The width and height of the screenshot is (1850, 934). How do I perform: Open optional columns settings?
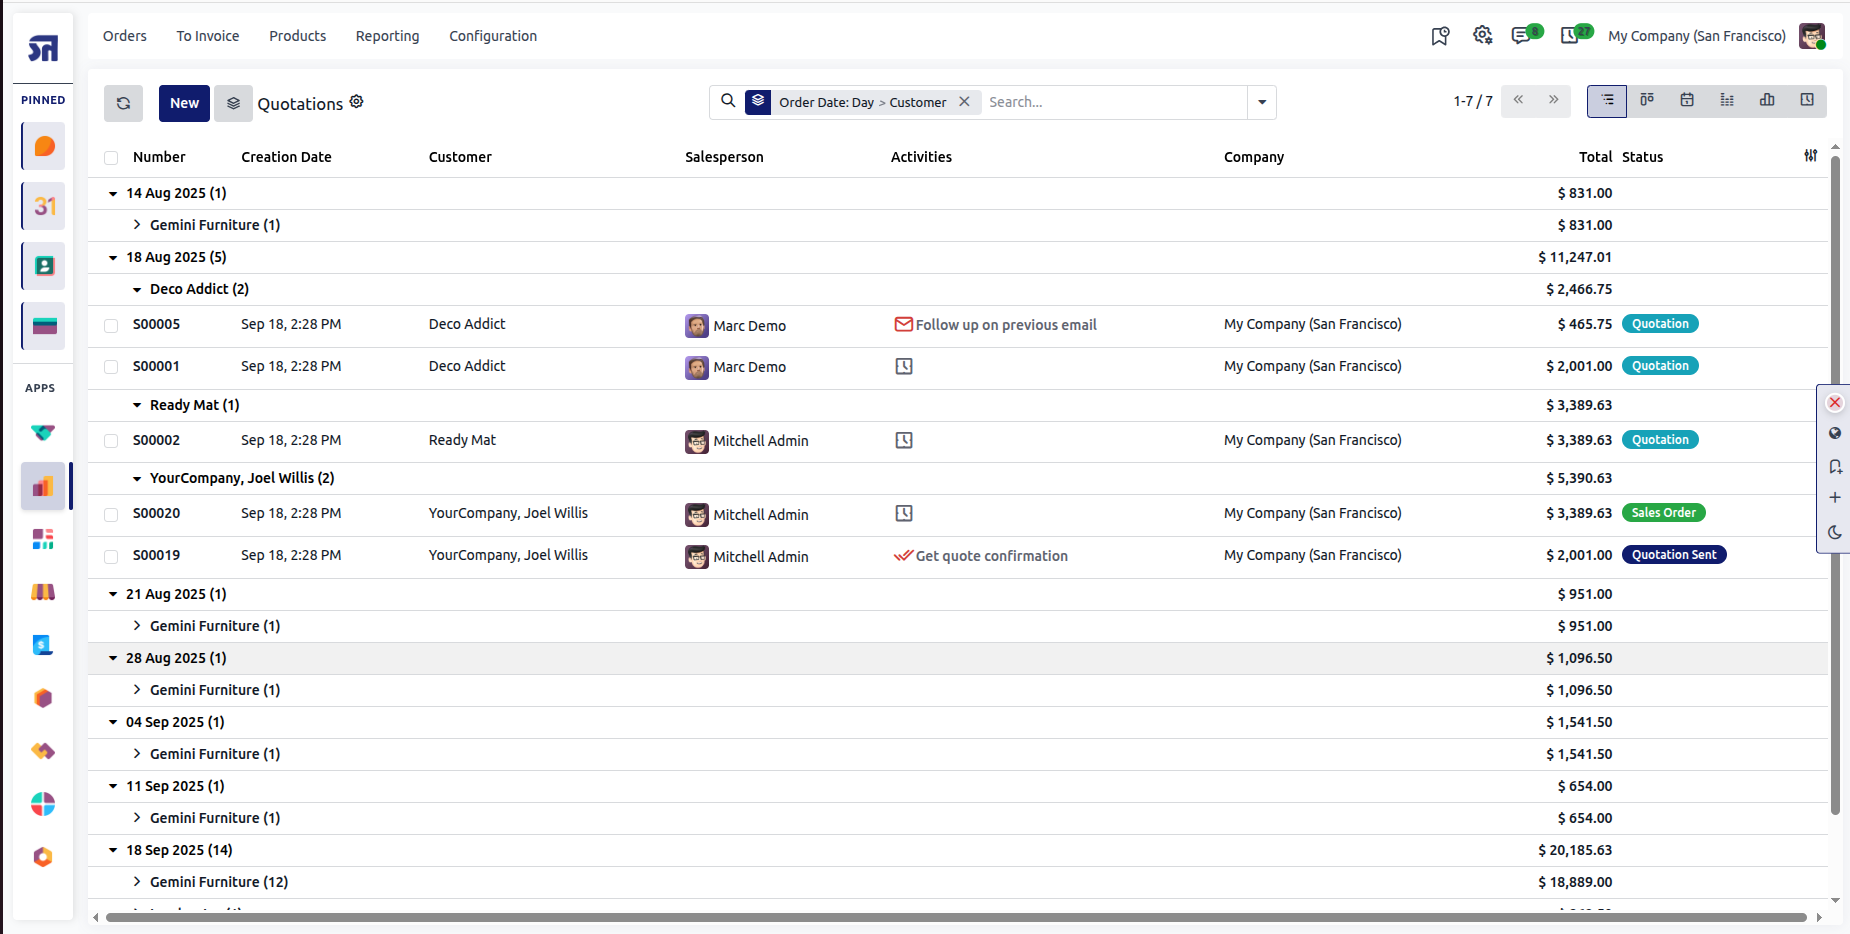[1811, 156]
